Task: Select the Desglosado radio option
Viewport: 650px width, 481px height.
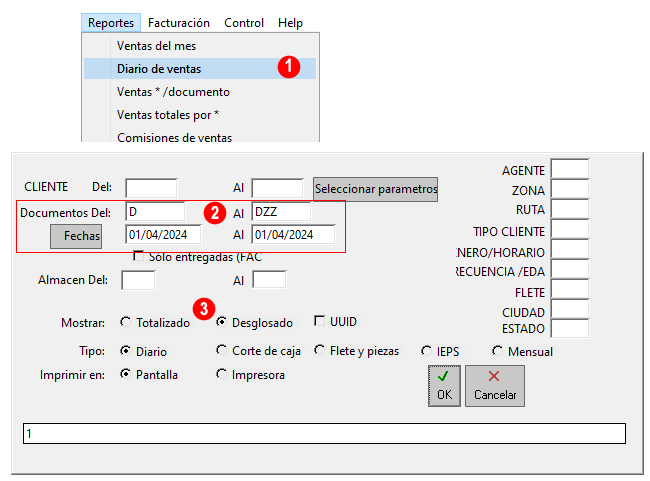Action: point(221,322)
